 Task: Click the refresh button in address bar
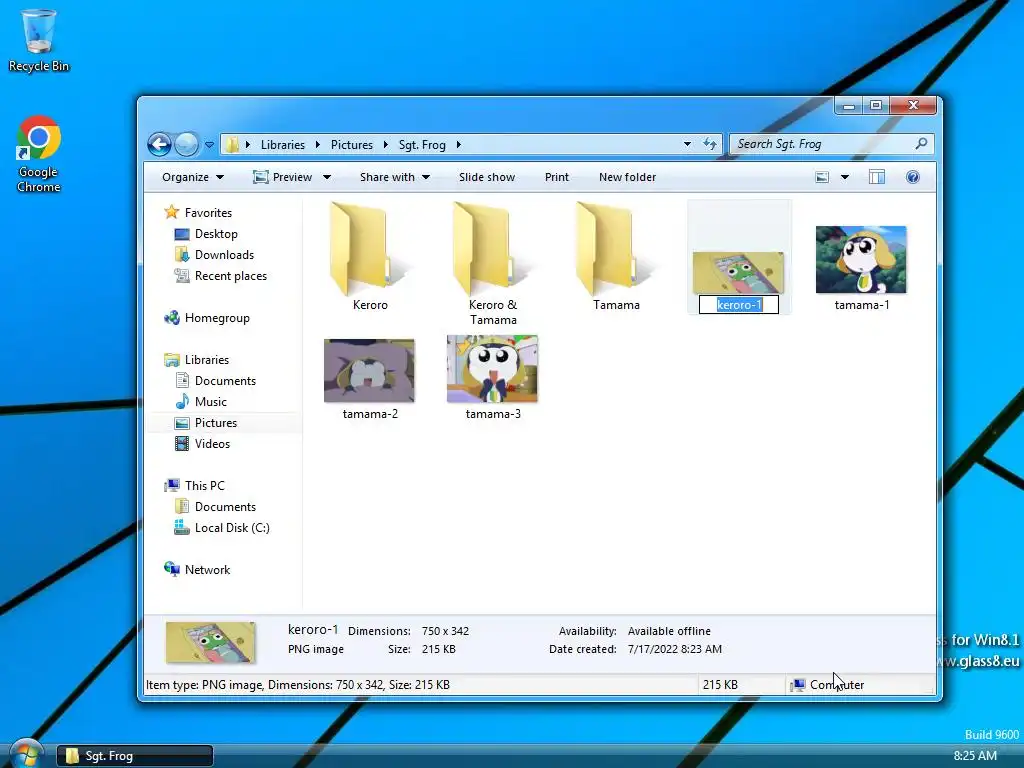pos(710,144)
